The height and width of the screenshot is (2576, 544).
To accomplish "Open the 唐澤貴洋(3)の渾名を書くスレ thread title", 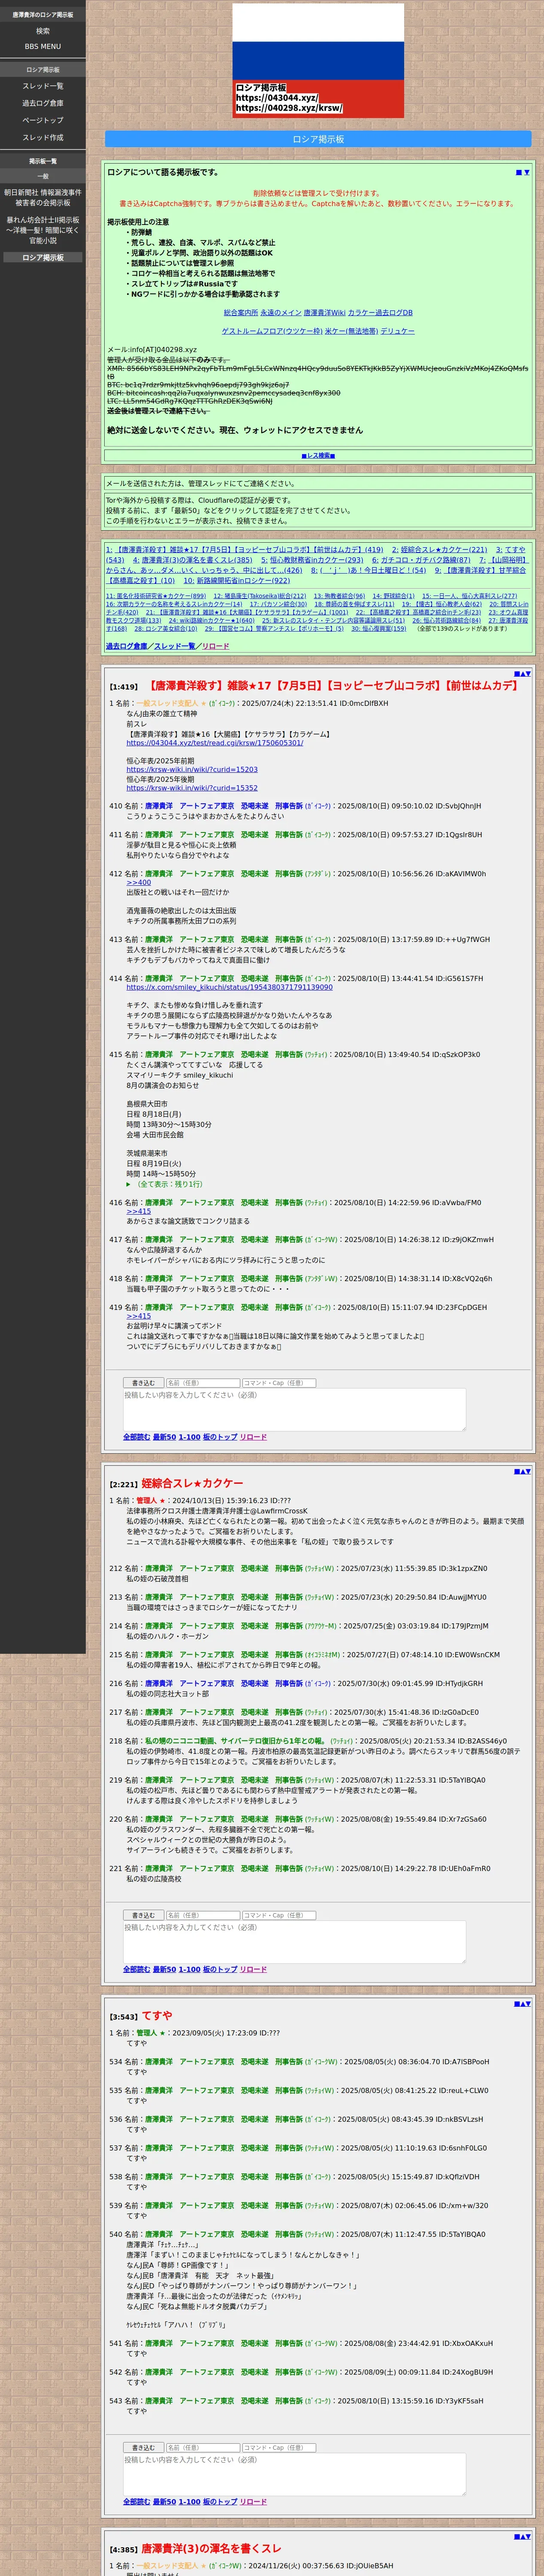I will (x=211, y=2548).
